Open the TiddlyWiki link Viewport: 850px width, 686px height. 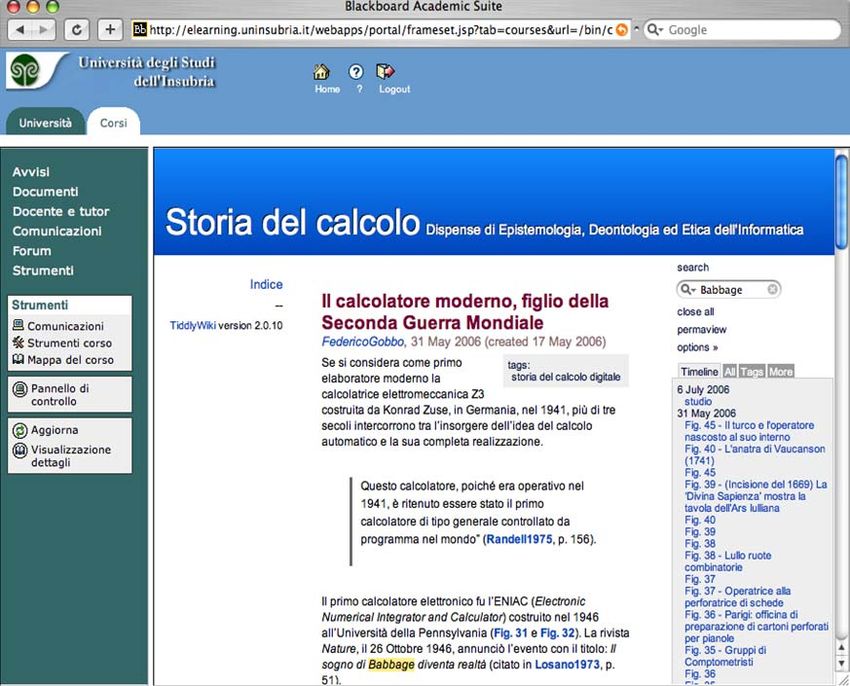(x=192, y=325)
